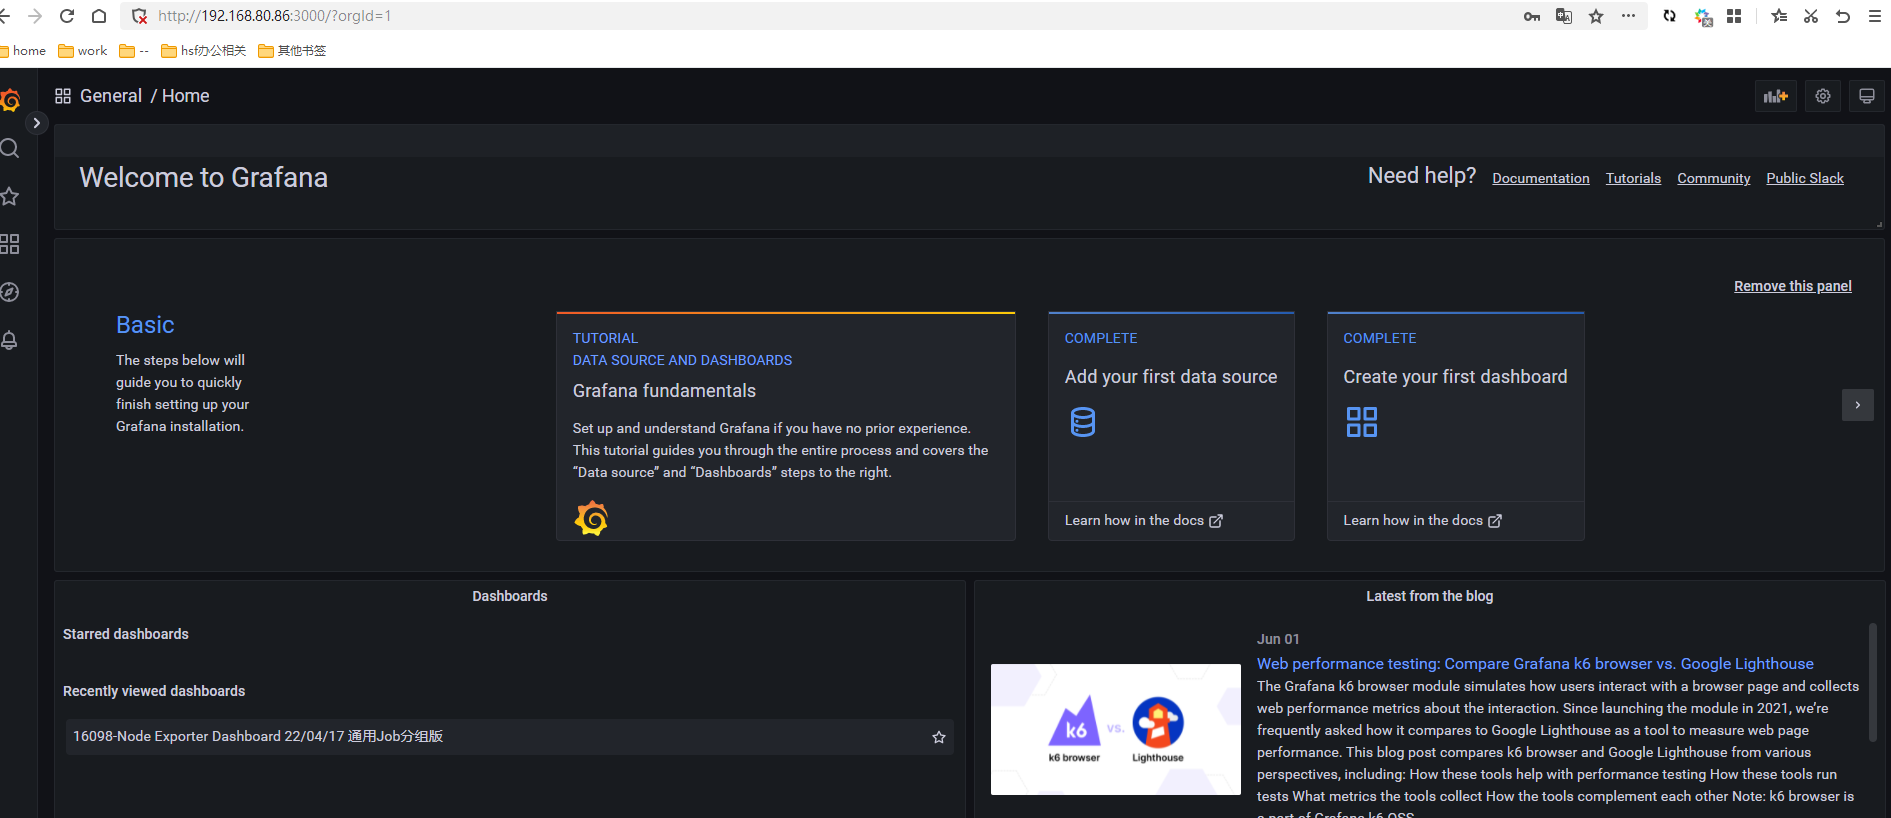Show next setup steps with the right chevron
The height and width of the screenshot is (818, 1891).
click(x=1858, y=405)
